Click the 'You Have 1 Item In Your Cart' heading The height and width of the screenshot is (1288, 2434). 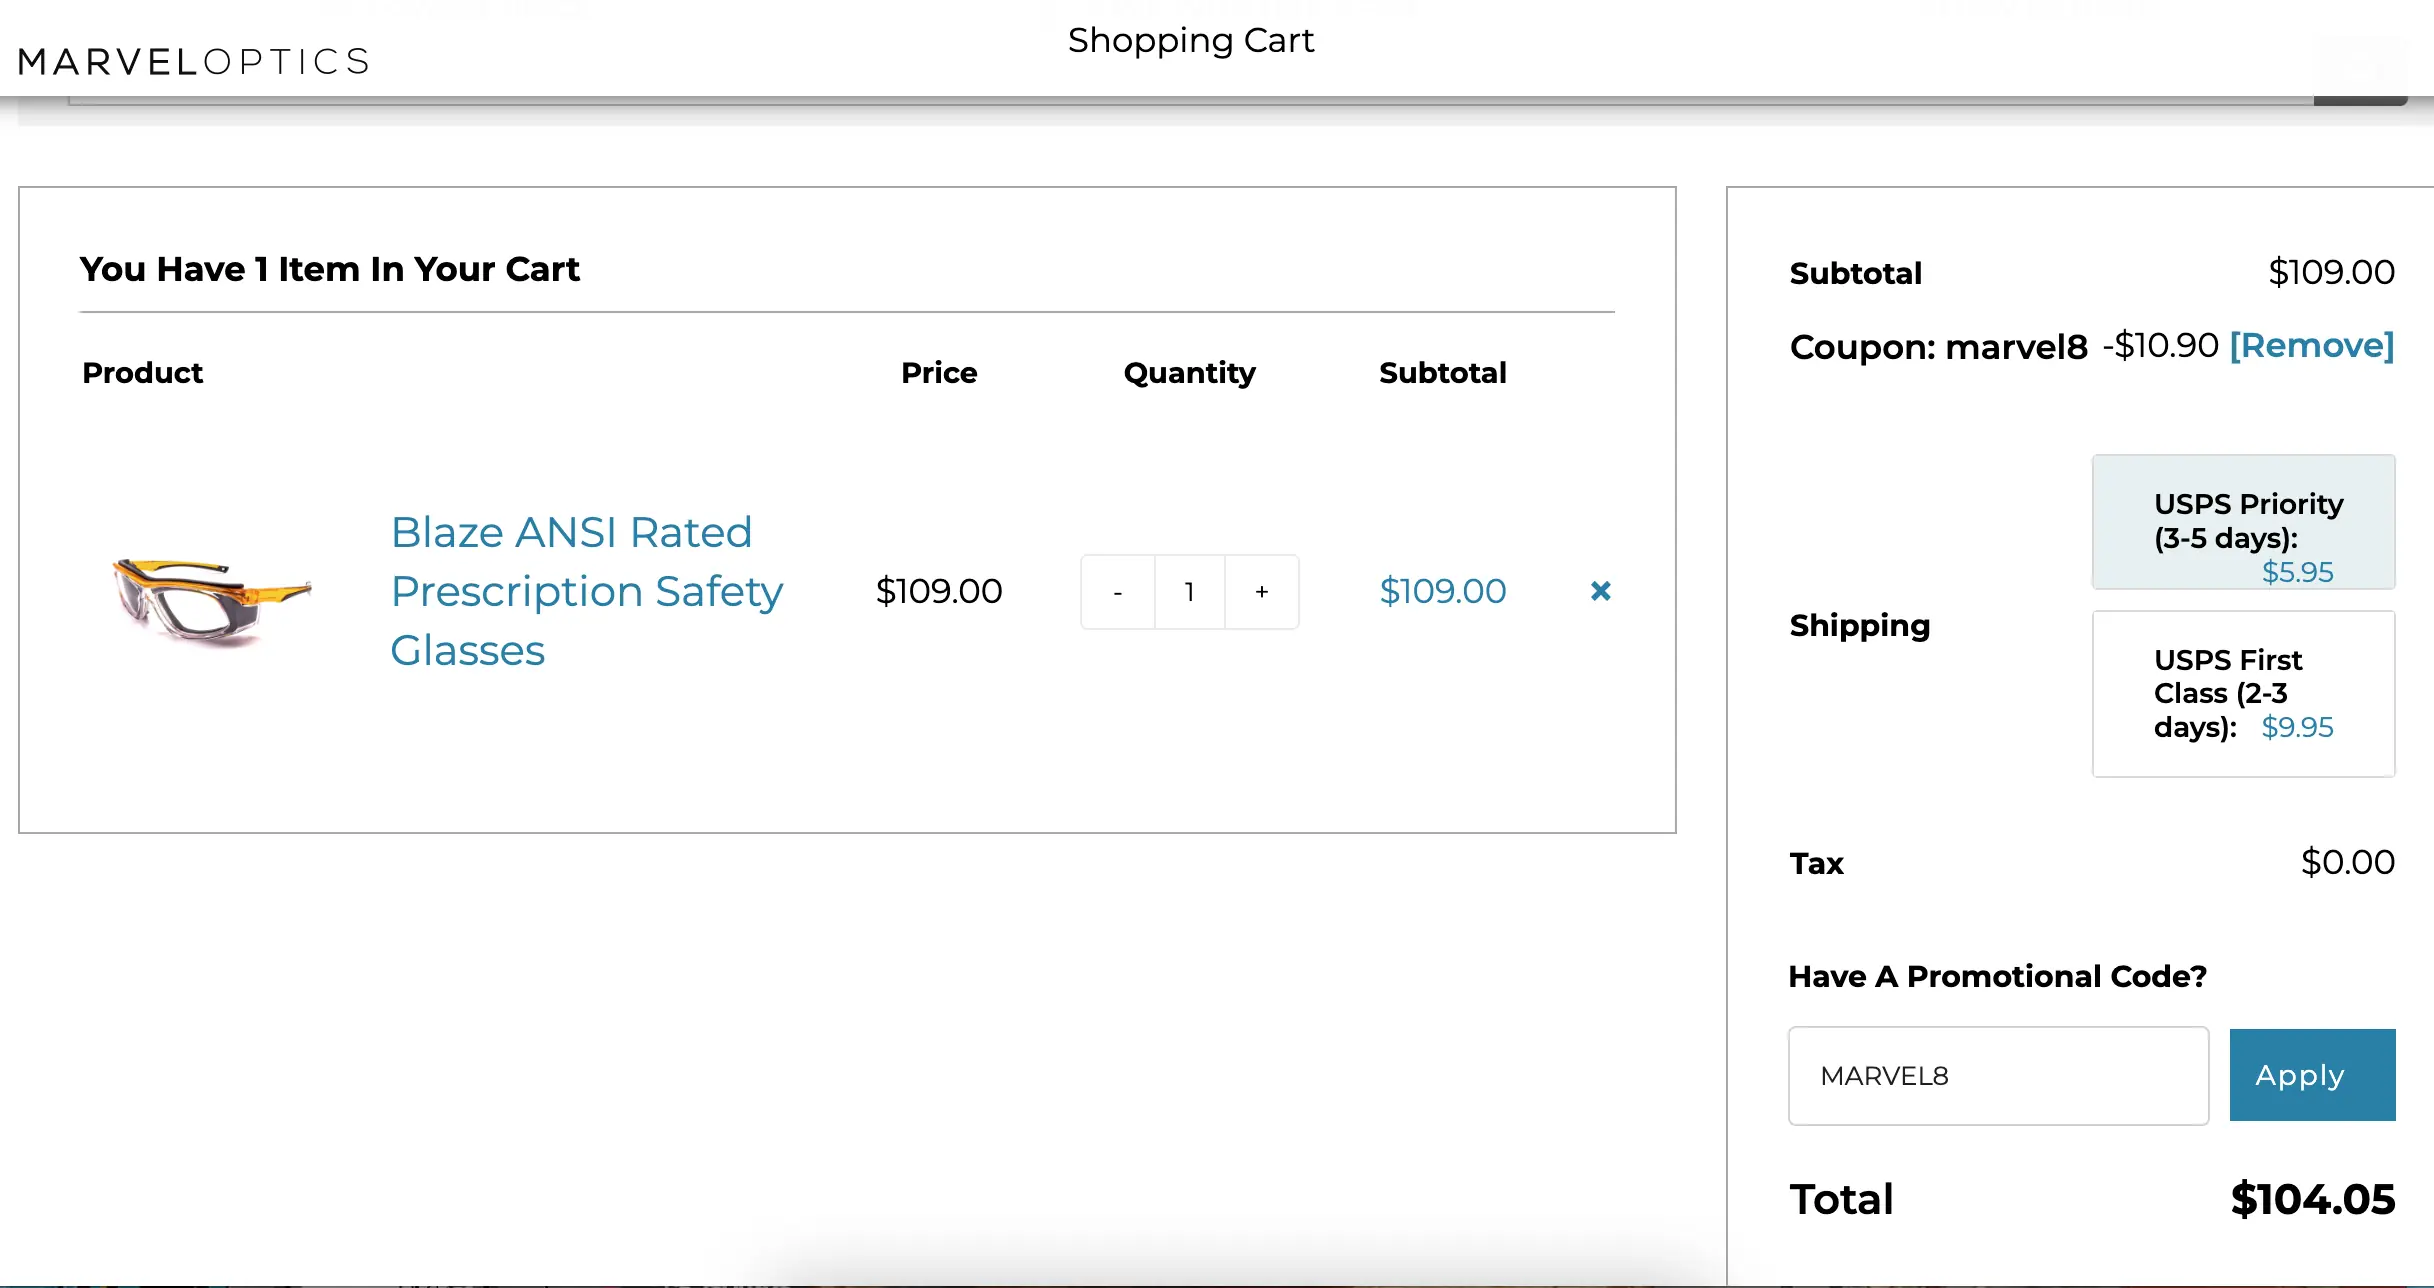click(330, 269)
